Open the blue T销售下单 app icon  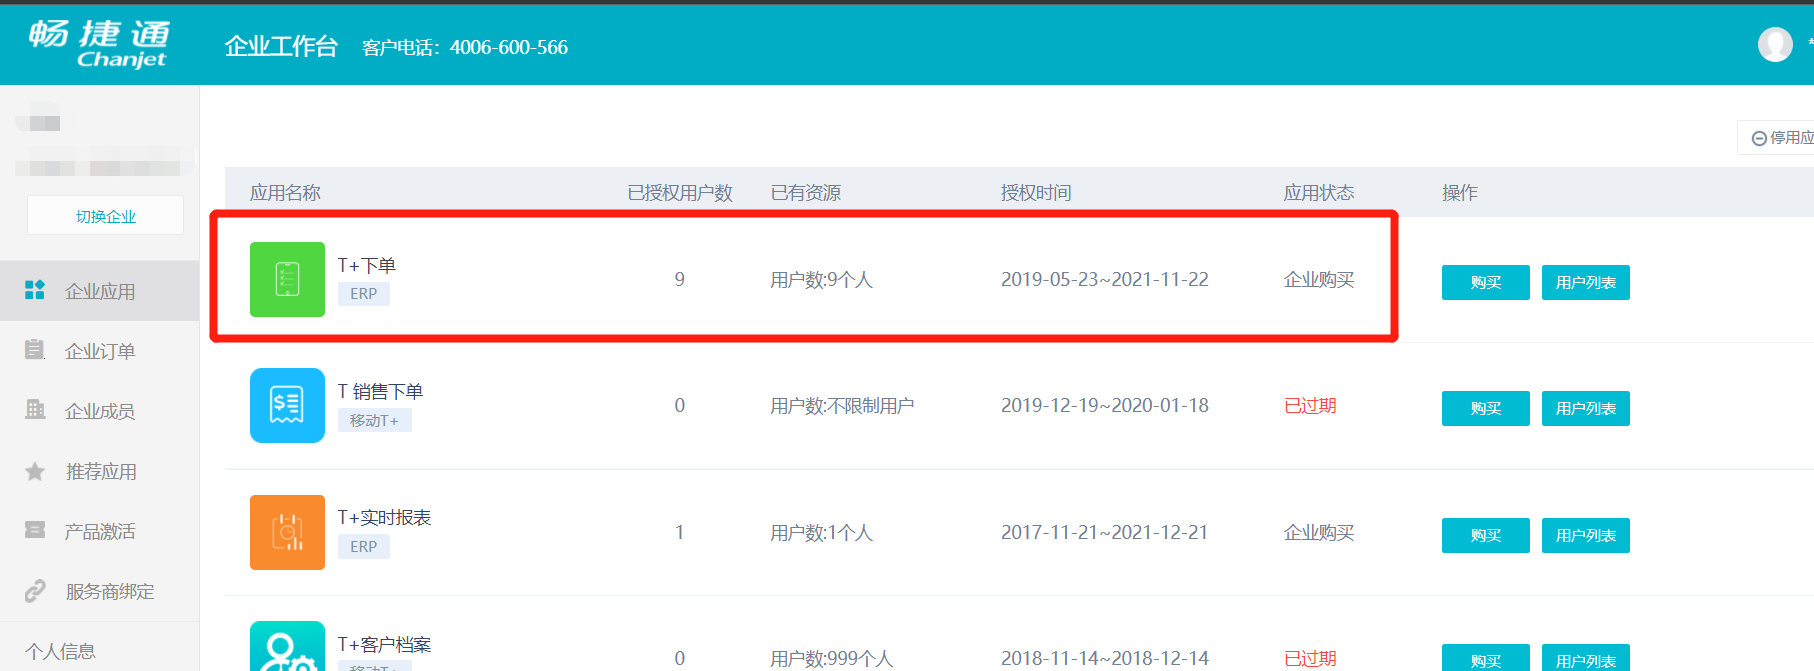287,405
